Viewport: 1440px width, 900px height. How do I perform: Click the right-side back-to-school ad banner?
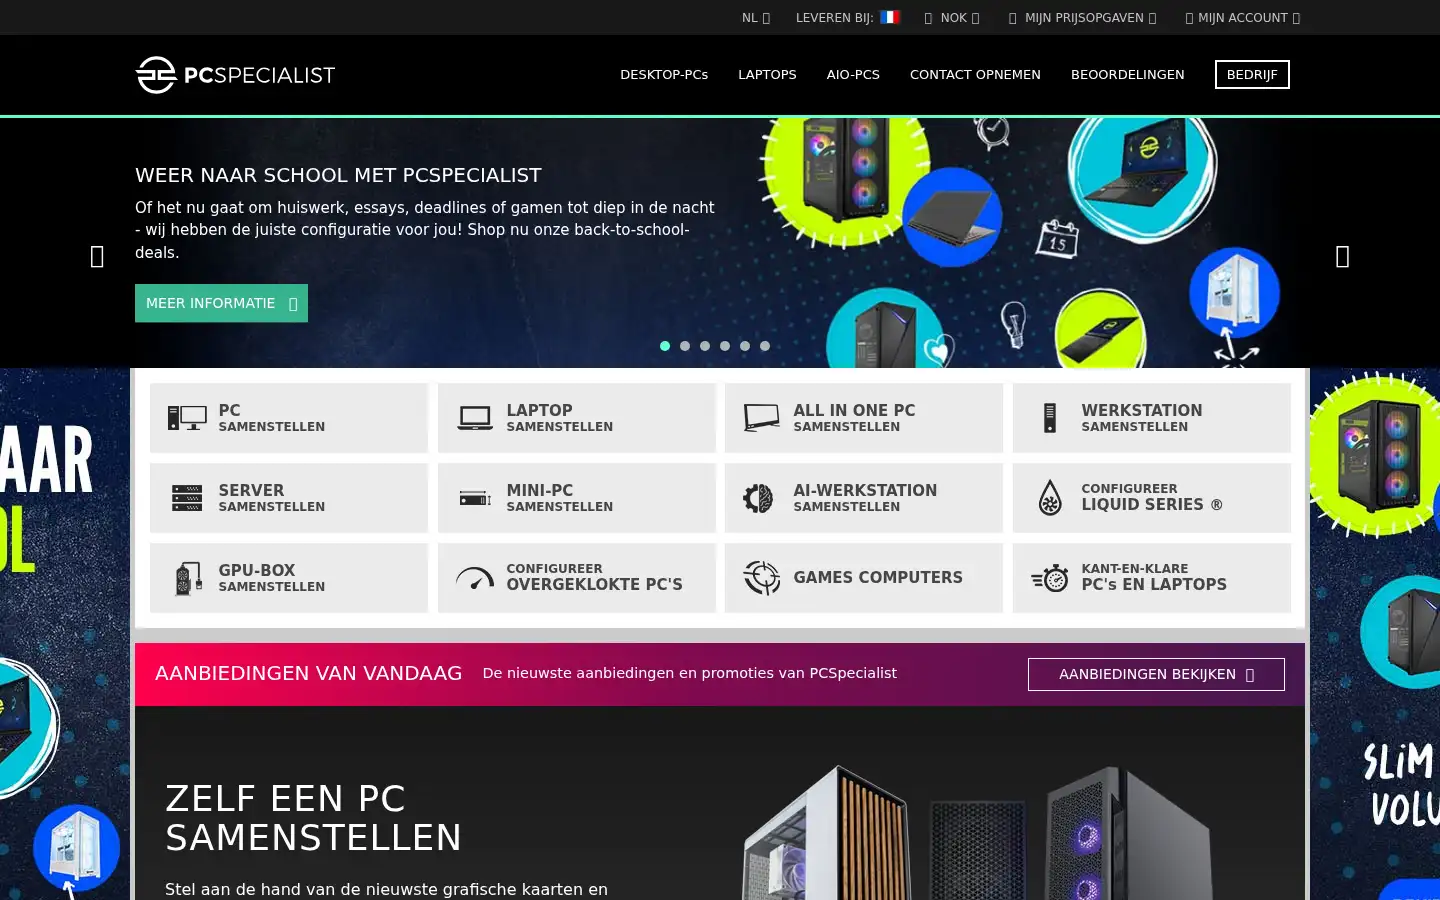pos(1375,634)
